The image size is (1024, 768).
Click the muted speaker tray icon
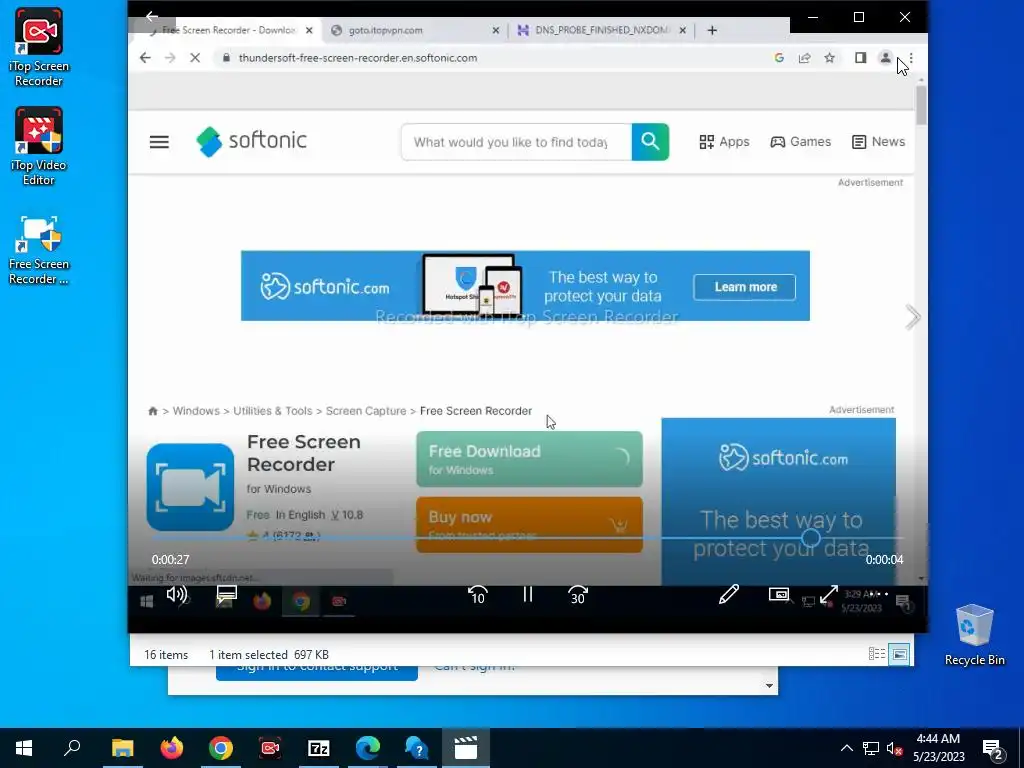pyautogui.click(x=894, y=748)
